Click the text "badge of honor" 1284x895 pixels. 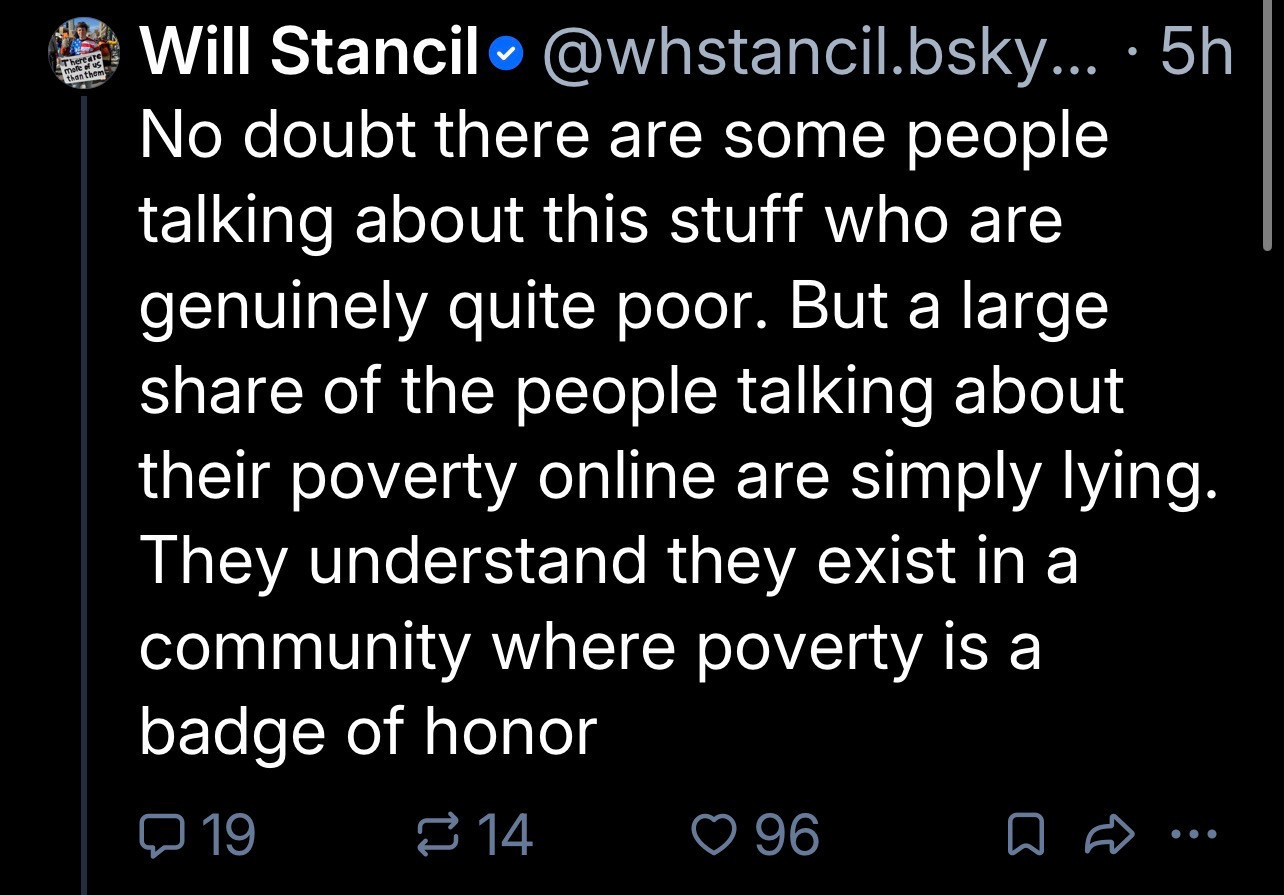[x=368, y=733]
